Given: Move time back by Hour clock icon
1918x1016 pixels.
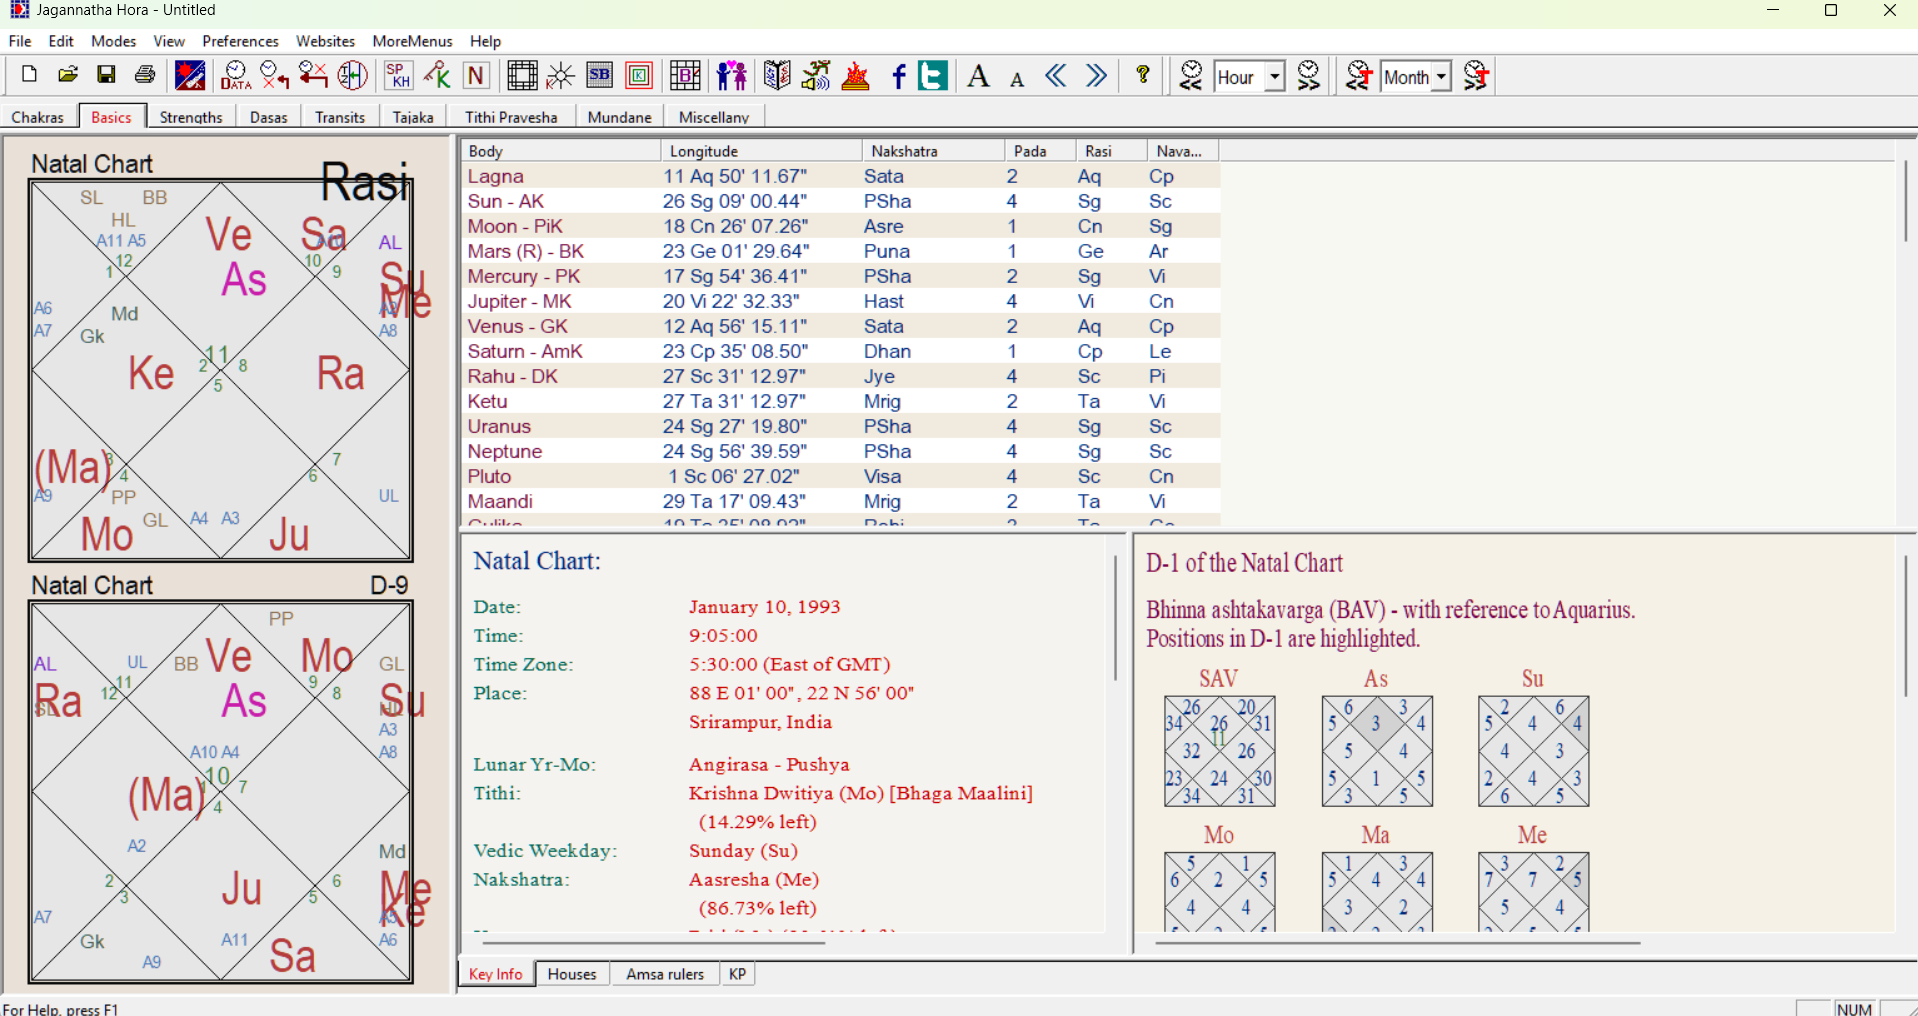Looking at the screenshot, I should (x=1191, y=75).
